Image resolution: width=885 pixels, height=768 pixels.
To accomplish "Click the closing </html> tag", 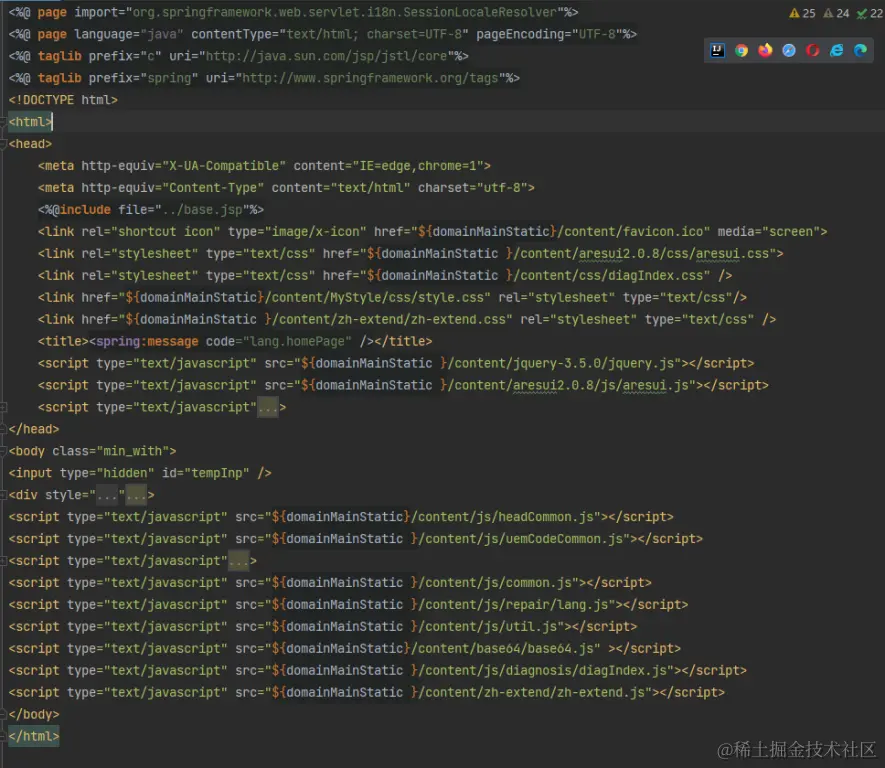I will (x=34, y=736).
